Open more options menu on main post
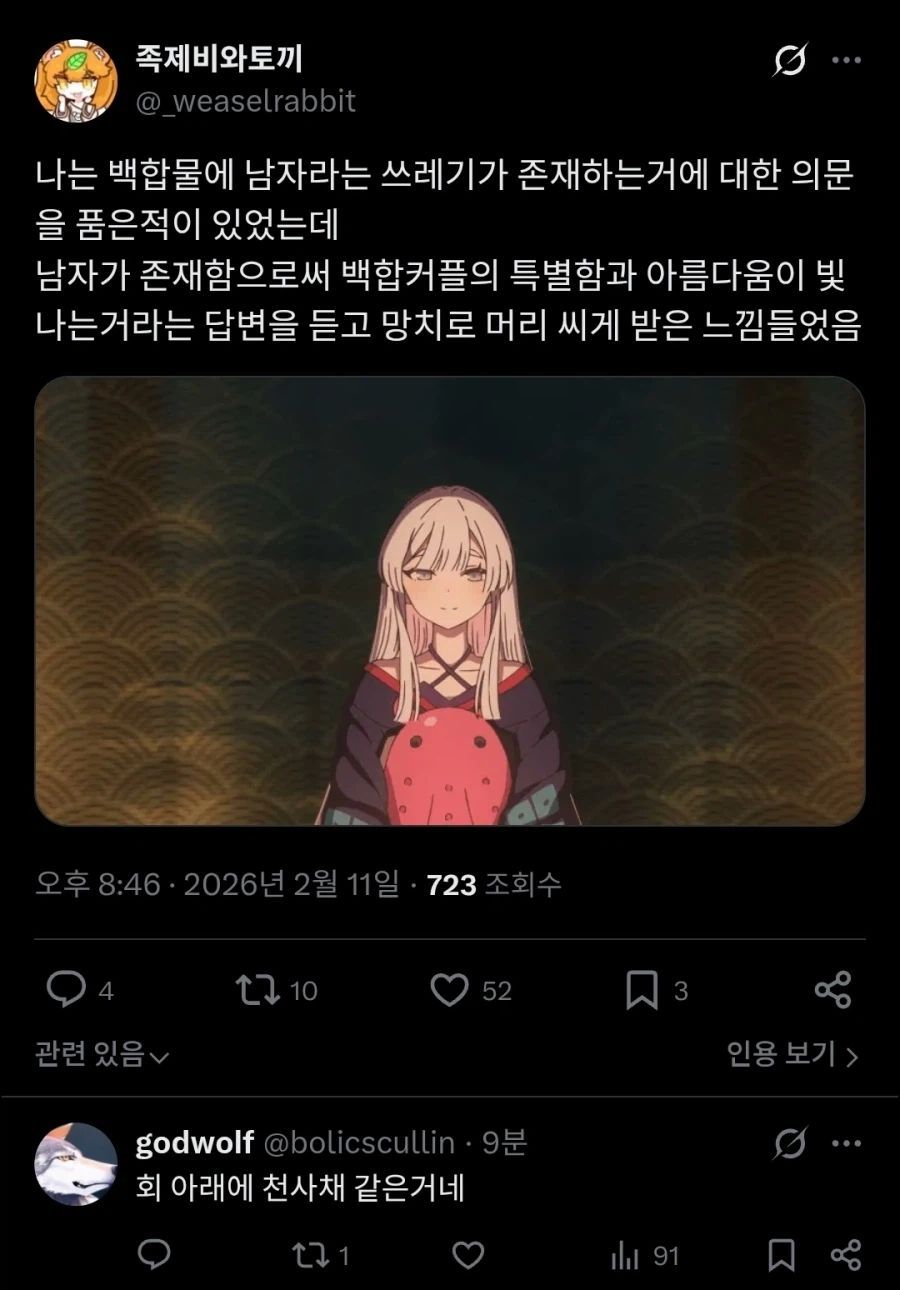The image size is (900, 1290). pyautogui.click(x=846, y=61)
